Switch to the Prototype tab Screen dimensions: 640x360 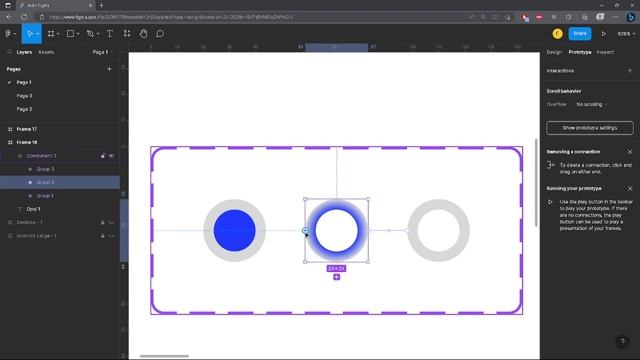pyautogui.click(x=580, y=52)
